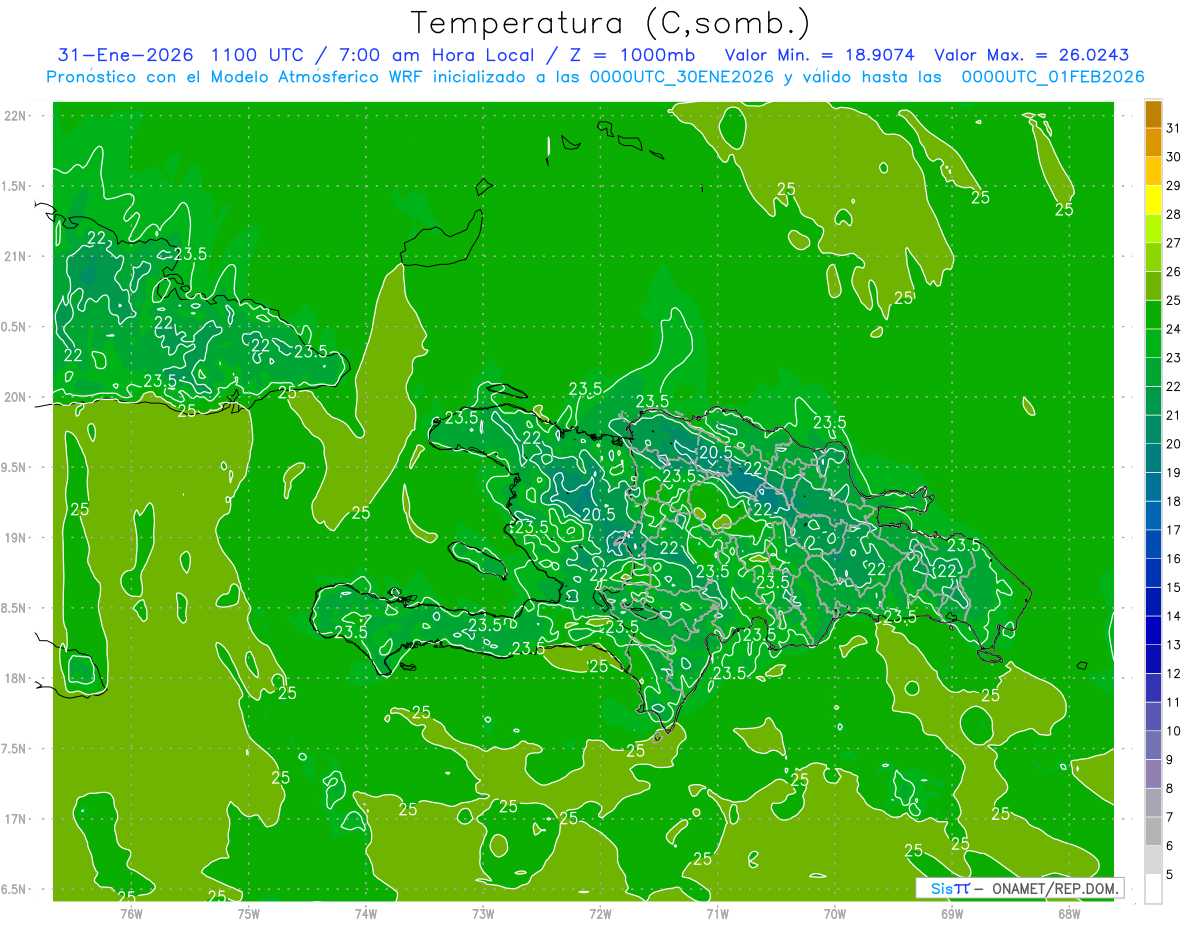This screenshot has height=927, width=1200.
Task: Click the '6.5N' latitude axis label
Action: [x=14, y=889]
